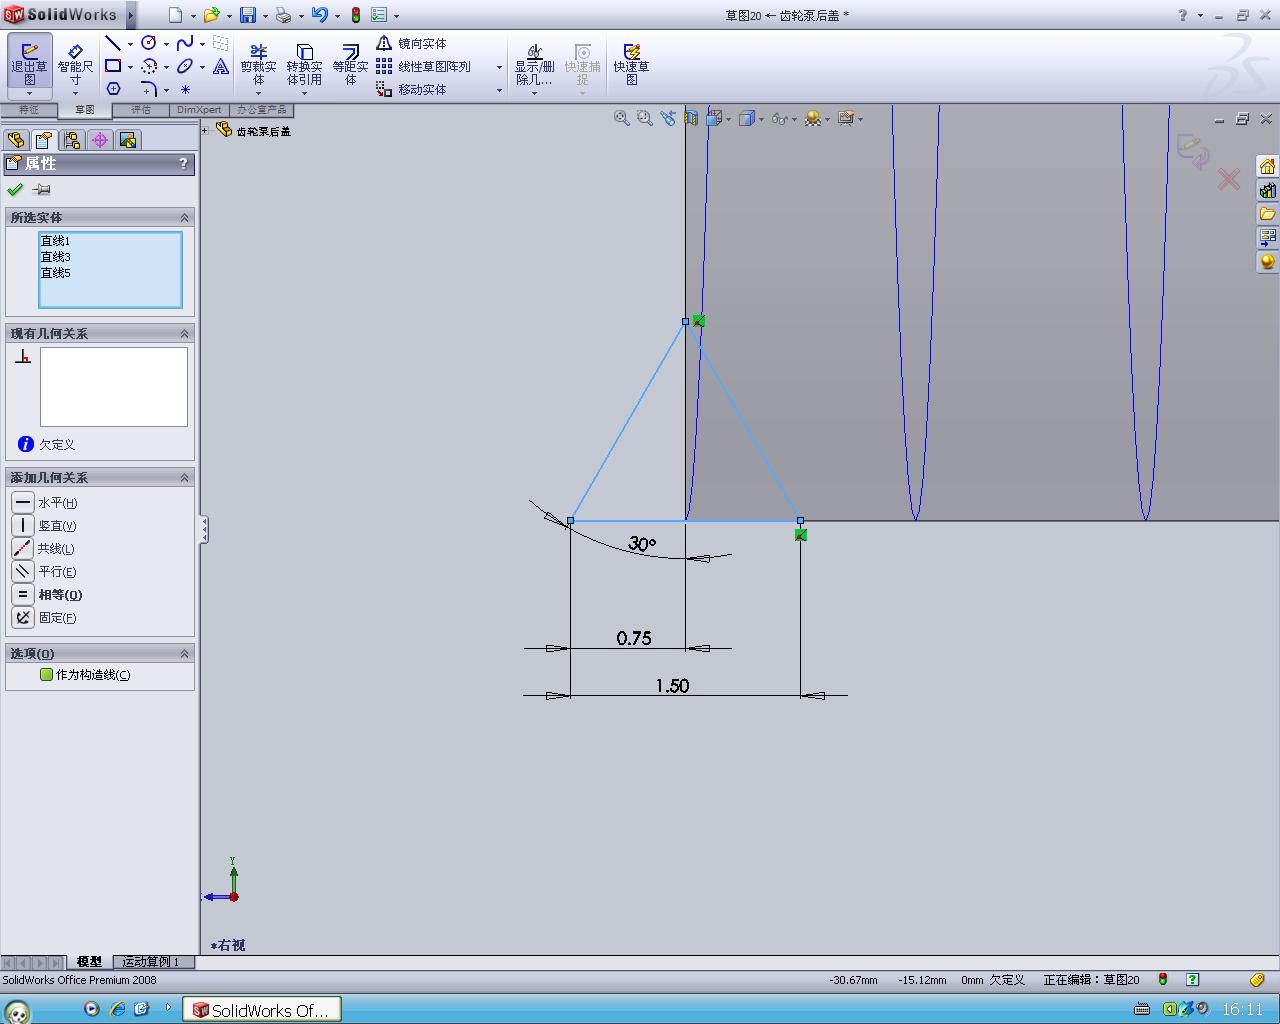The width and height of the screenshot is (1280, 1024).
Task: Switch to the DimXpert tab
Action: coord(199,110)
